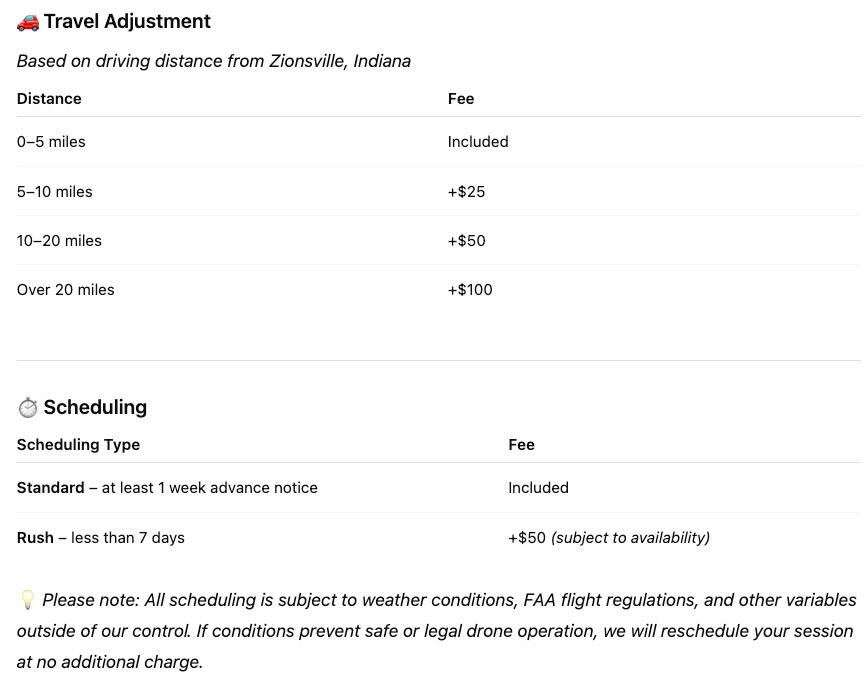The width and height of the screenshot is (864, 685).
Task: Click the +$100 fee cell
Action: pyautogui.click(x=470, y=290)
